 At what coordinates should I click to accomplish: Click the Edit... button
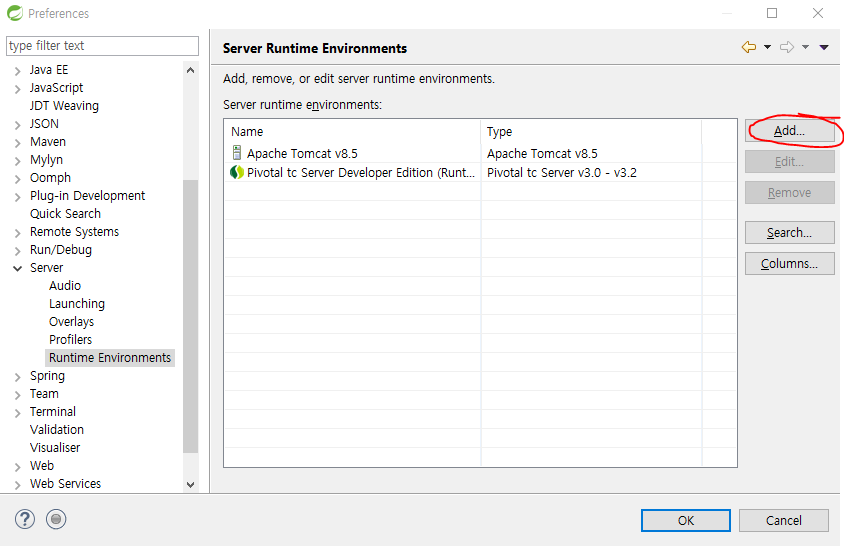pyautogui.click(x=790, y=162)
